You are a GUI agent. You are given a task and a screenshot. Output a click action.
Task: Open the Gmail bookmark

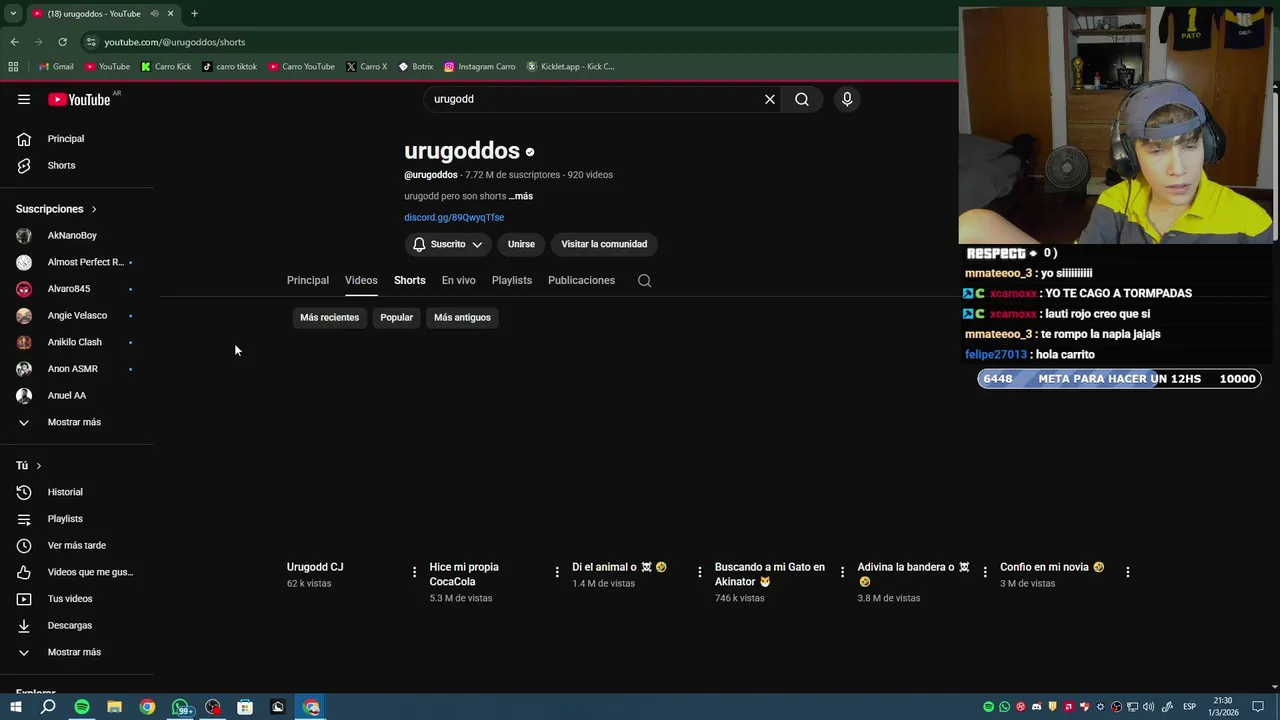[56, 67]
